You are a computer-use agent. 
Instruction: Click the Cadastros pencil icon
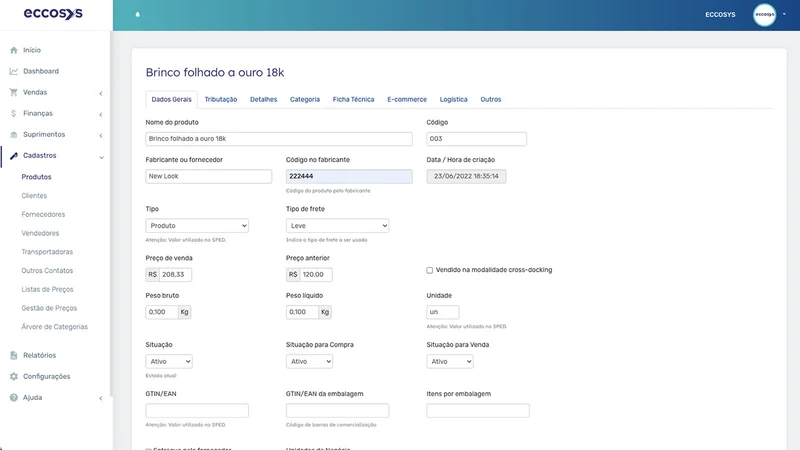click(14, 156)
